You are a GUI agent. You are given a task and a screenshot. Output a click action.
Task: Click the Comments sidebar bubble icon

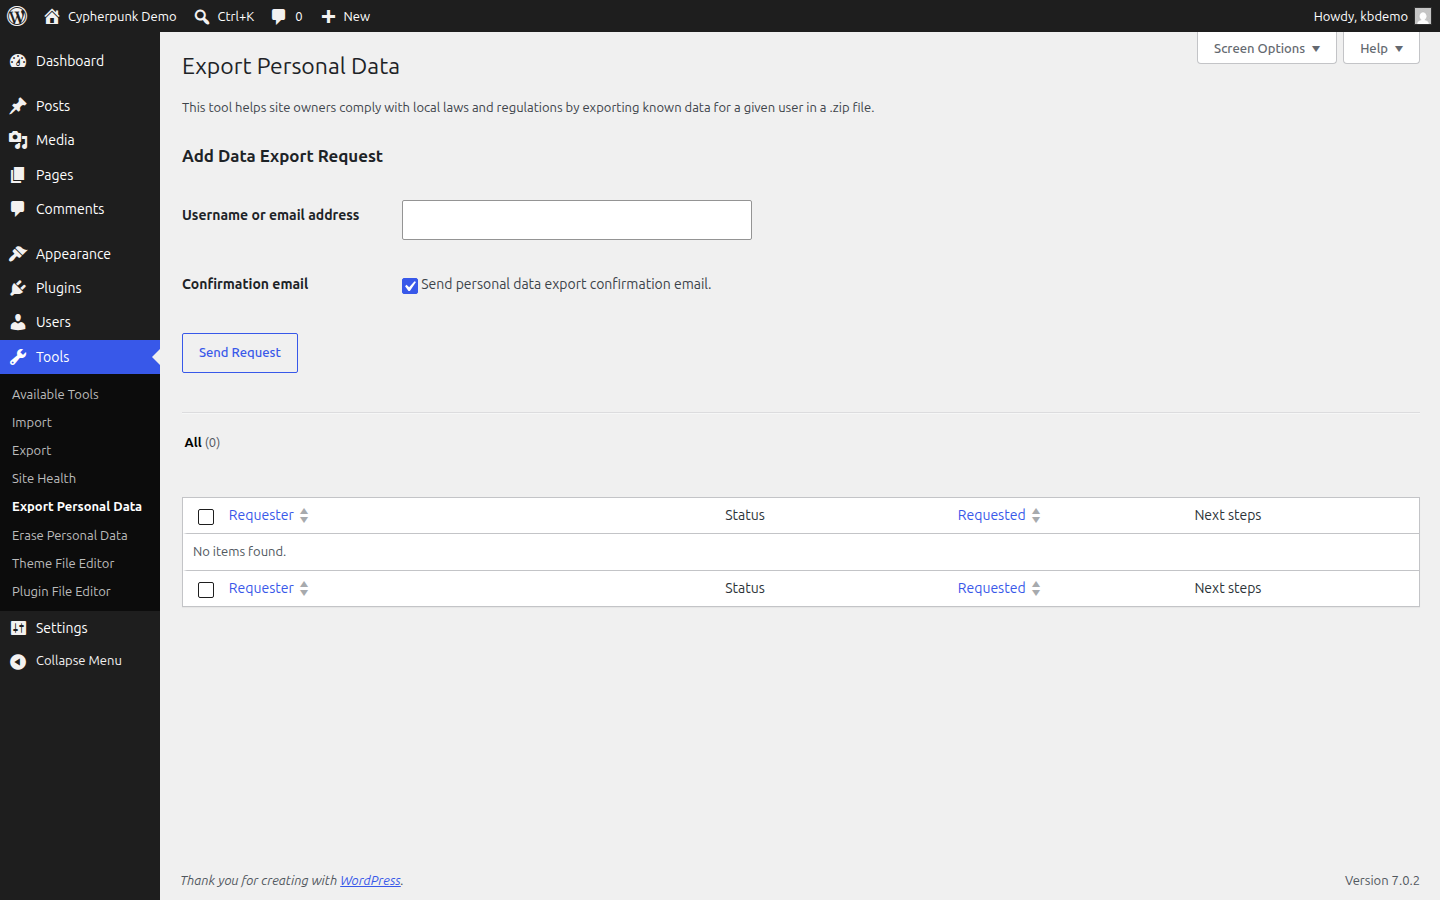coord(18,209)
